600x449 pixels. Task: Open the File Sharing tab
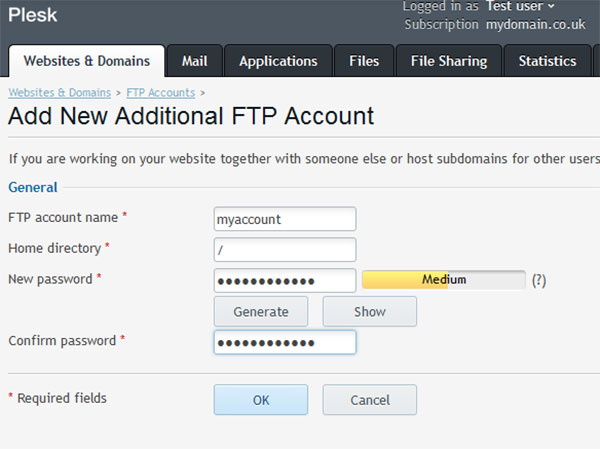click(449, 61)
